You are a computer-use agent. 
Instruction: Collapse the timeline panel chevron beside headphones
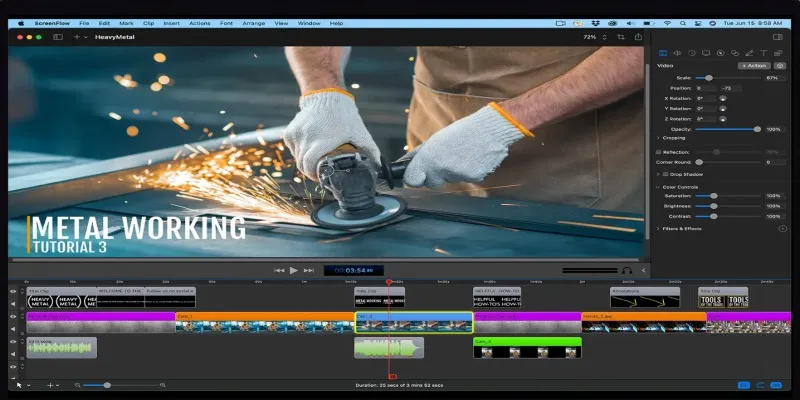[643, 270]
